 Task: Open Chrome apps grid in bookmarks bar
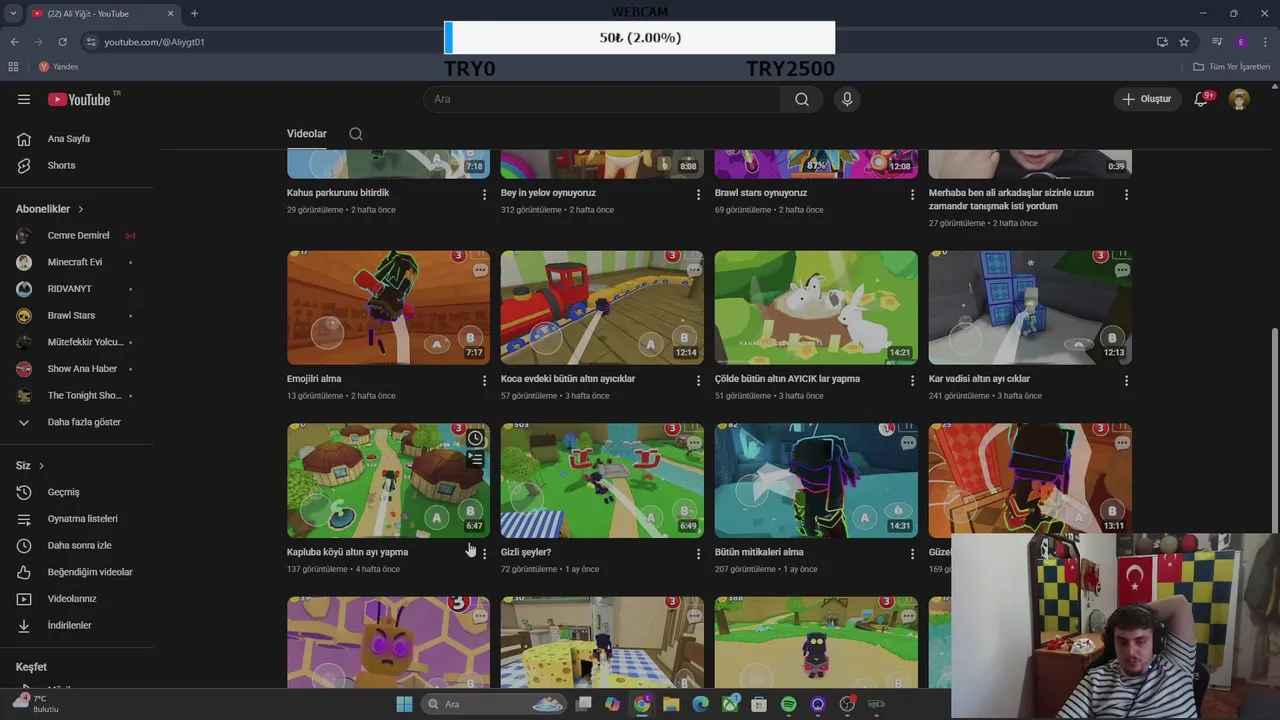click(13, 67)
